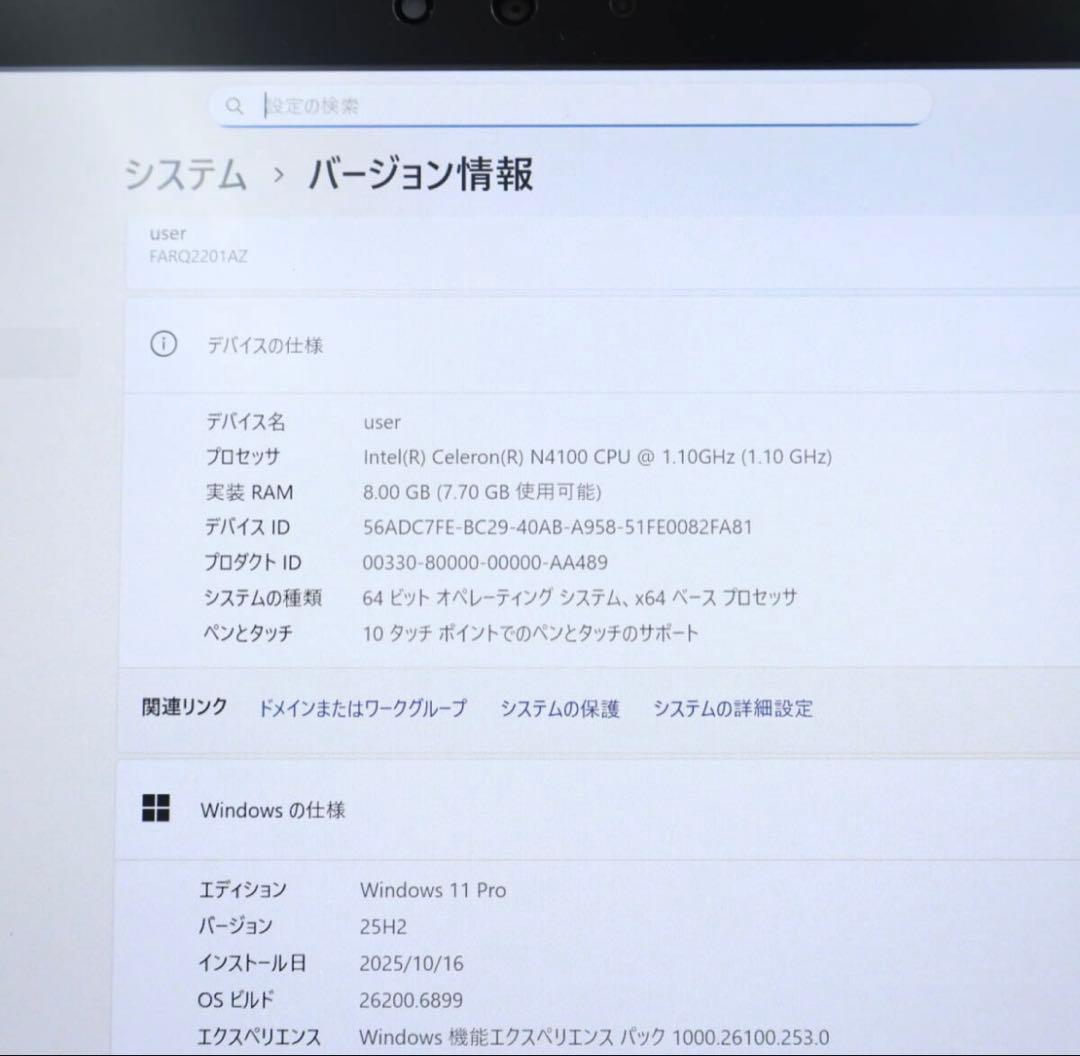
Task: Click the Windows logo beside Windows の仕様
Action: tap(157, 810)
